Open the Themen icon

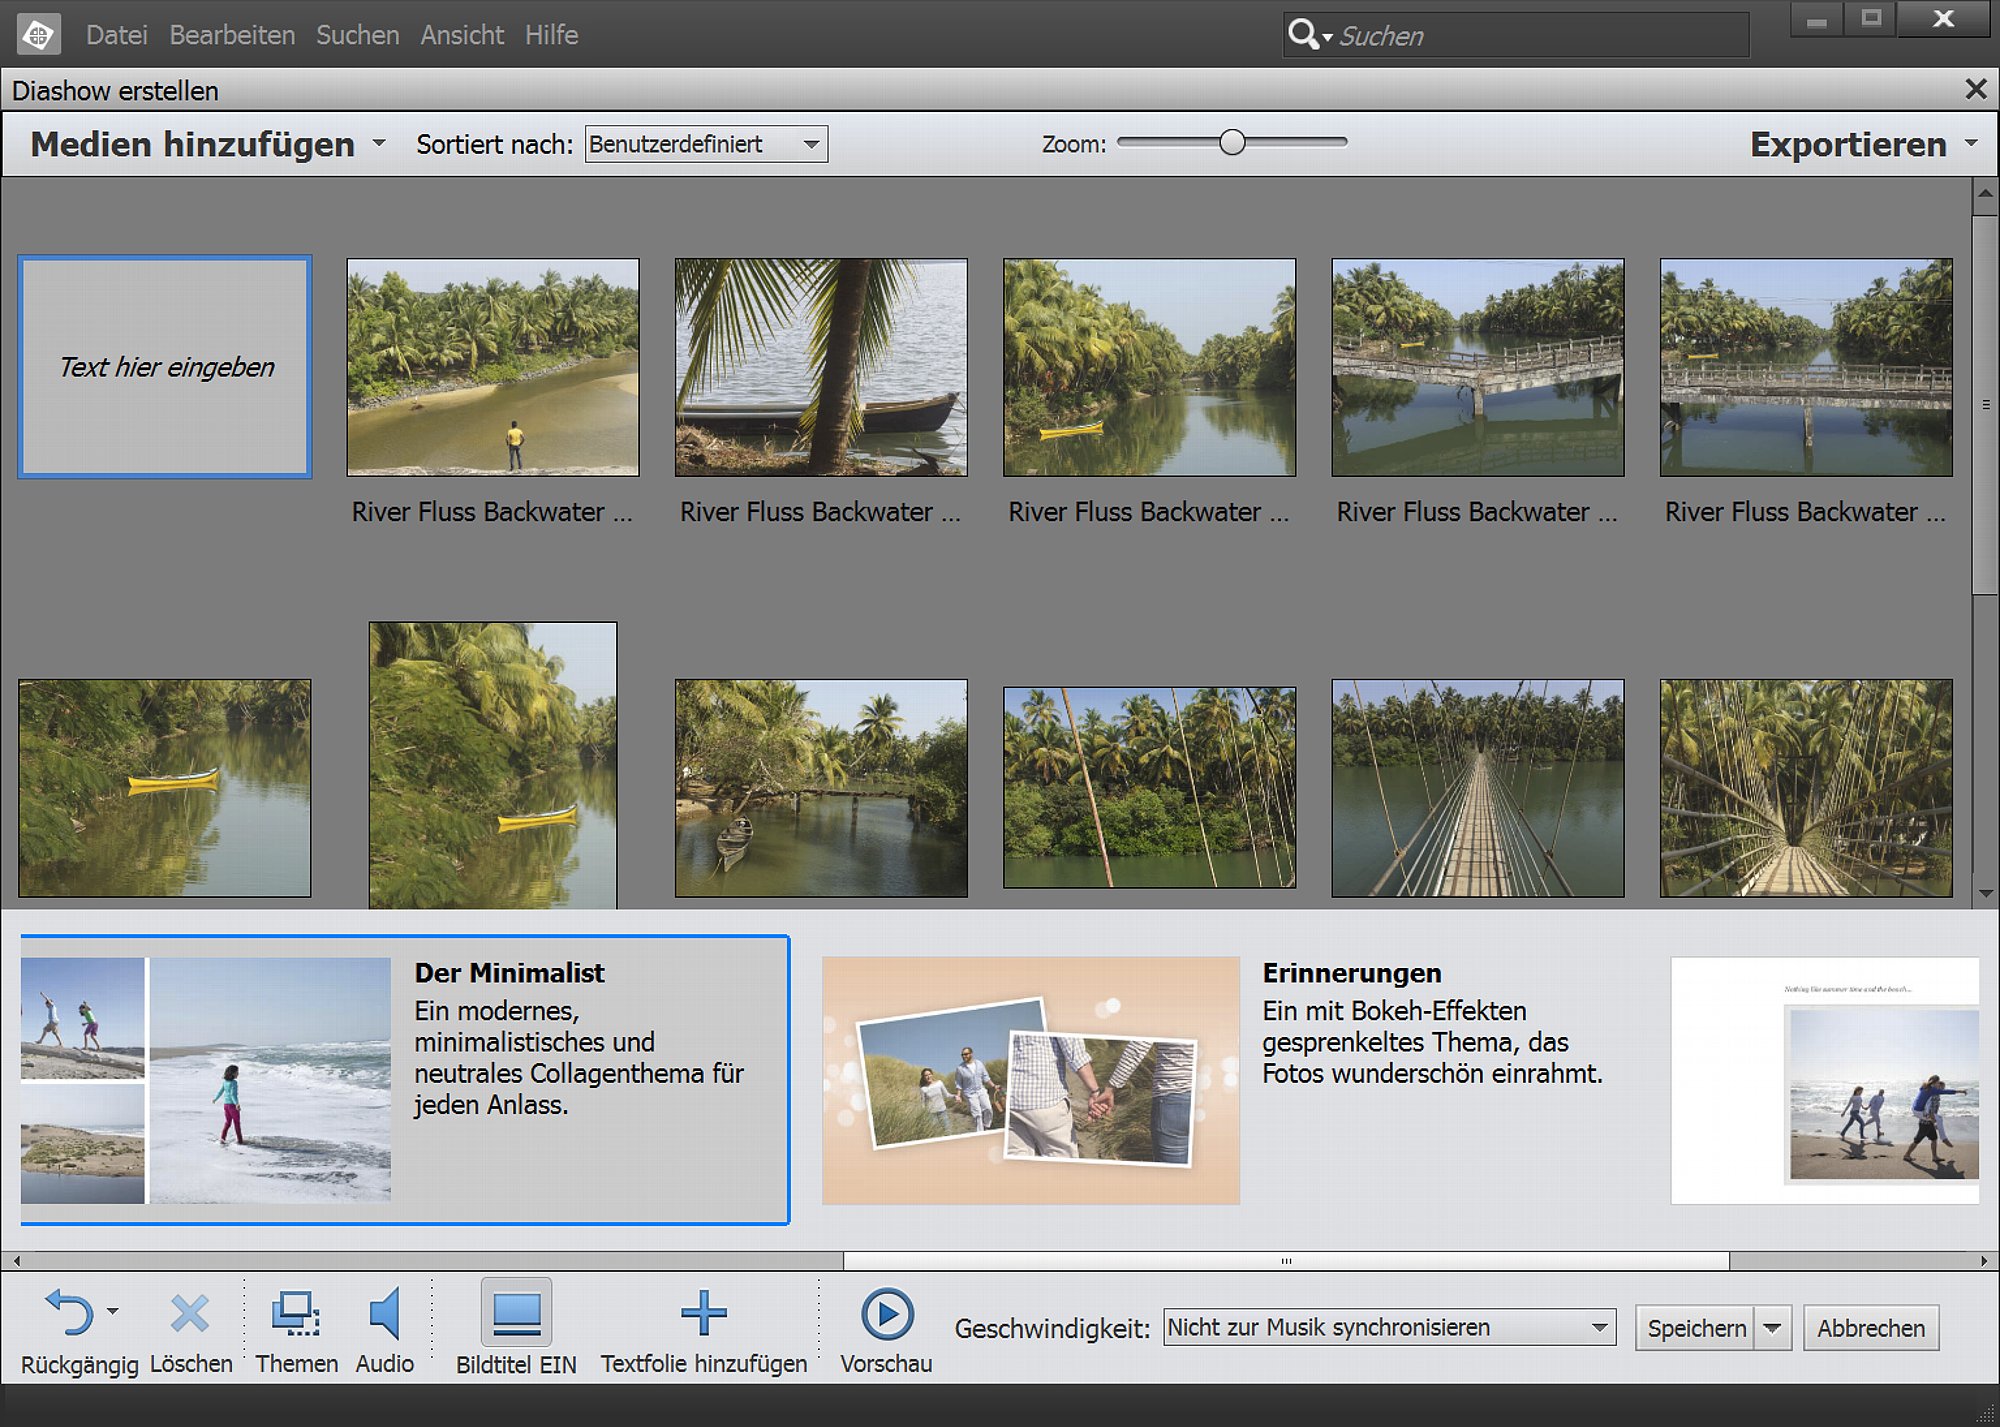[x=296, y=1313]
